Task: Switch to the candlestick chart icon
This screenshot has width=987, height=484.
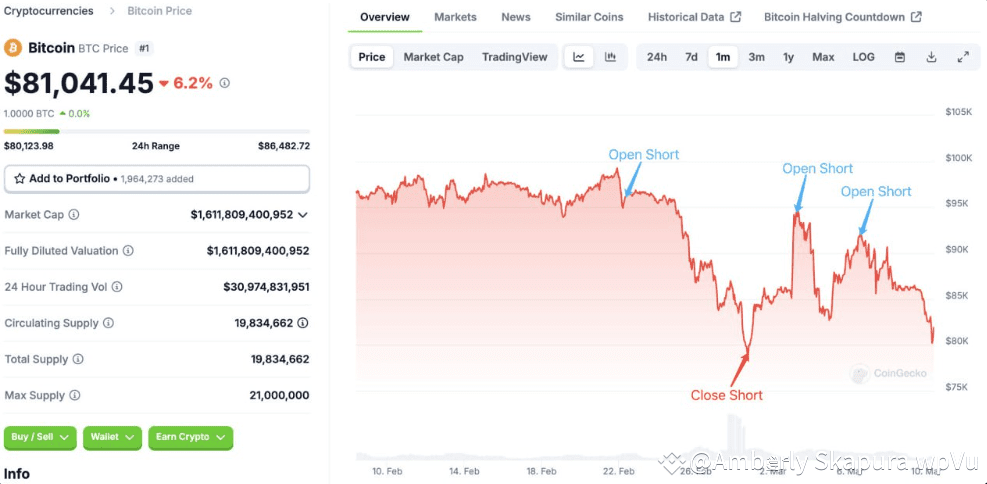Action: (610, 57)
